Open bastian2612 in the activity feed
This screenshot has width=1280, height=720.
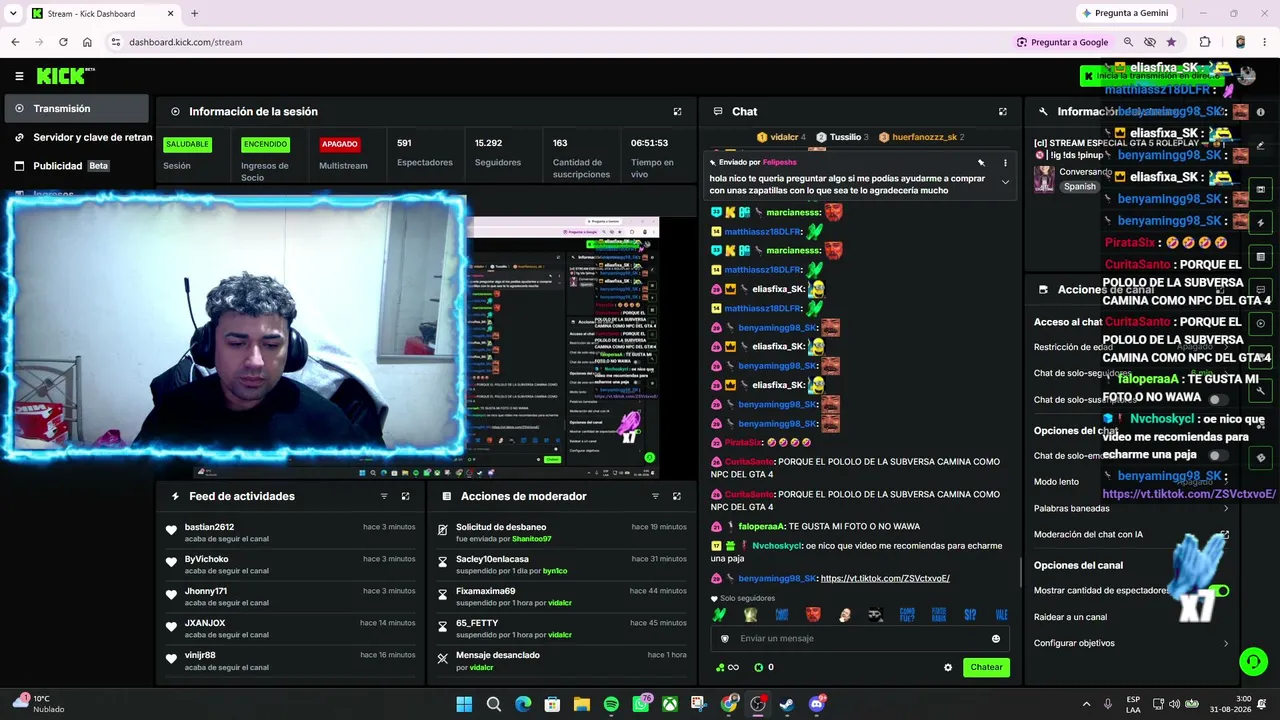(x=209, y=527)
